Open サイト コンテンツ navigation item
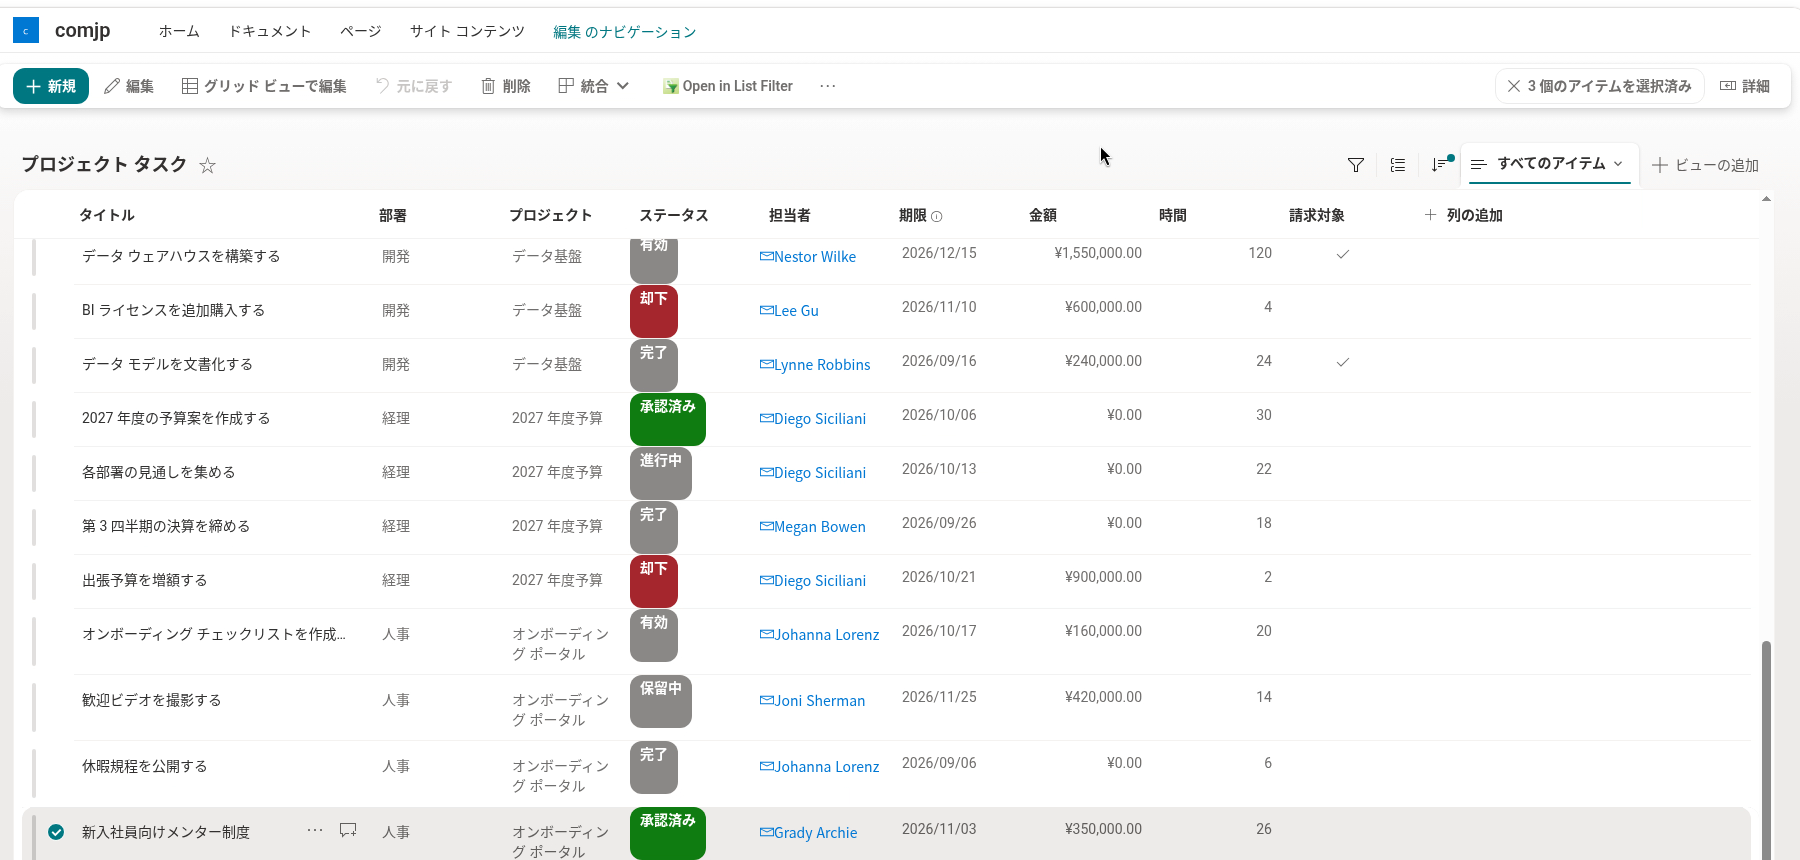1800x860 pixels. tap(467, 31)
